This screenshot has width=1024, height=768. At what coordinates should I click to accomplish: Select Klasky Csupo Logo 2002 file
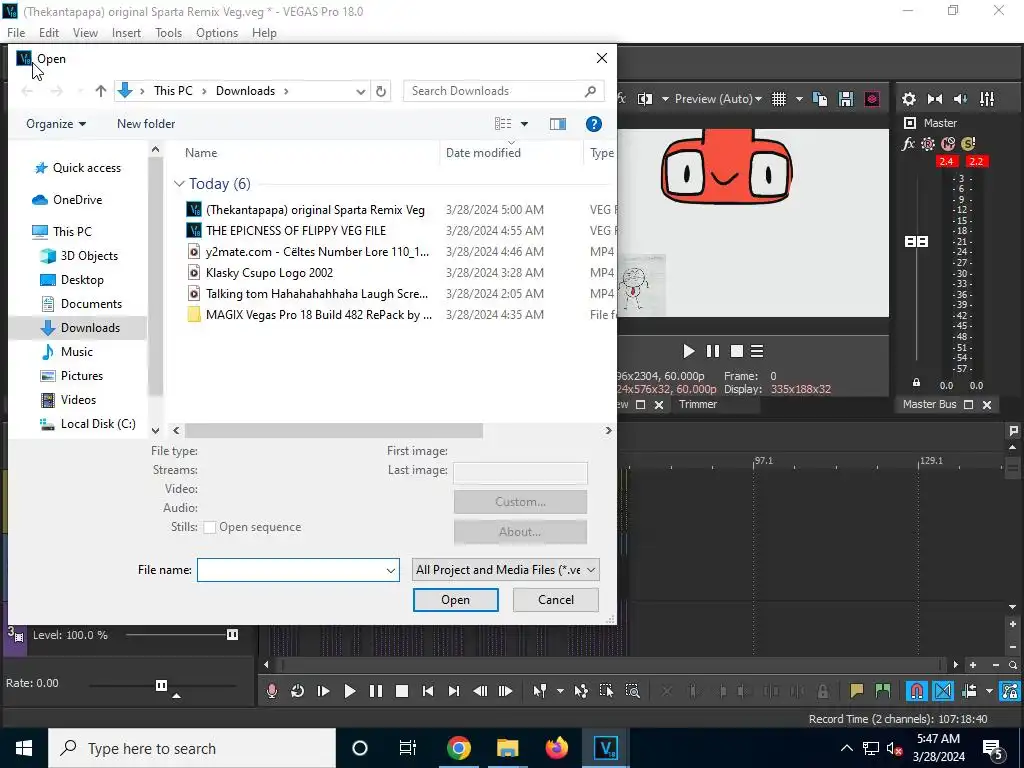point(269,272)
